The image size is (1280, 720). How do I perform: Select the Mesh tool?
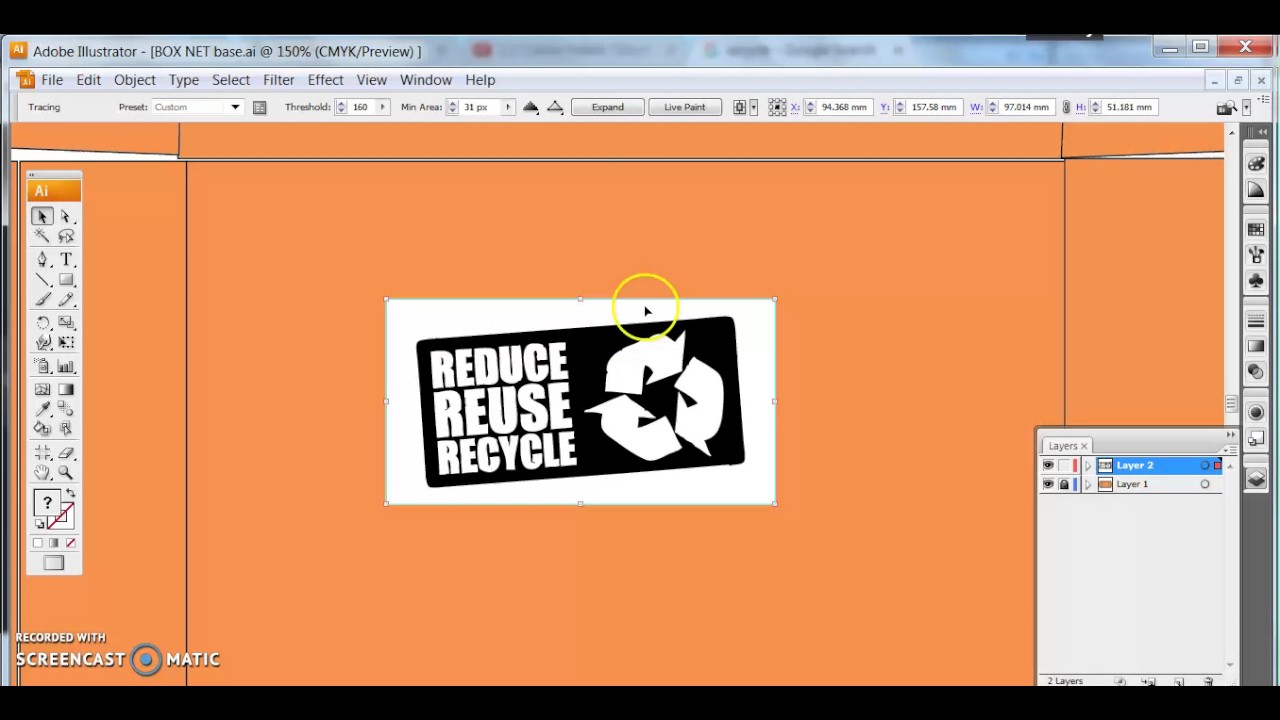point(42,389)
